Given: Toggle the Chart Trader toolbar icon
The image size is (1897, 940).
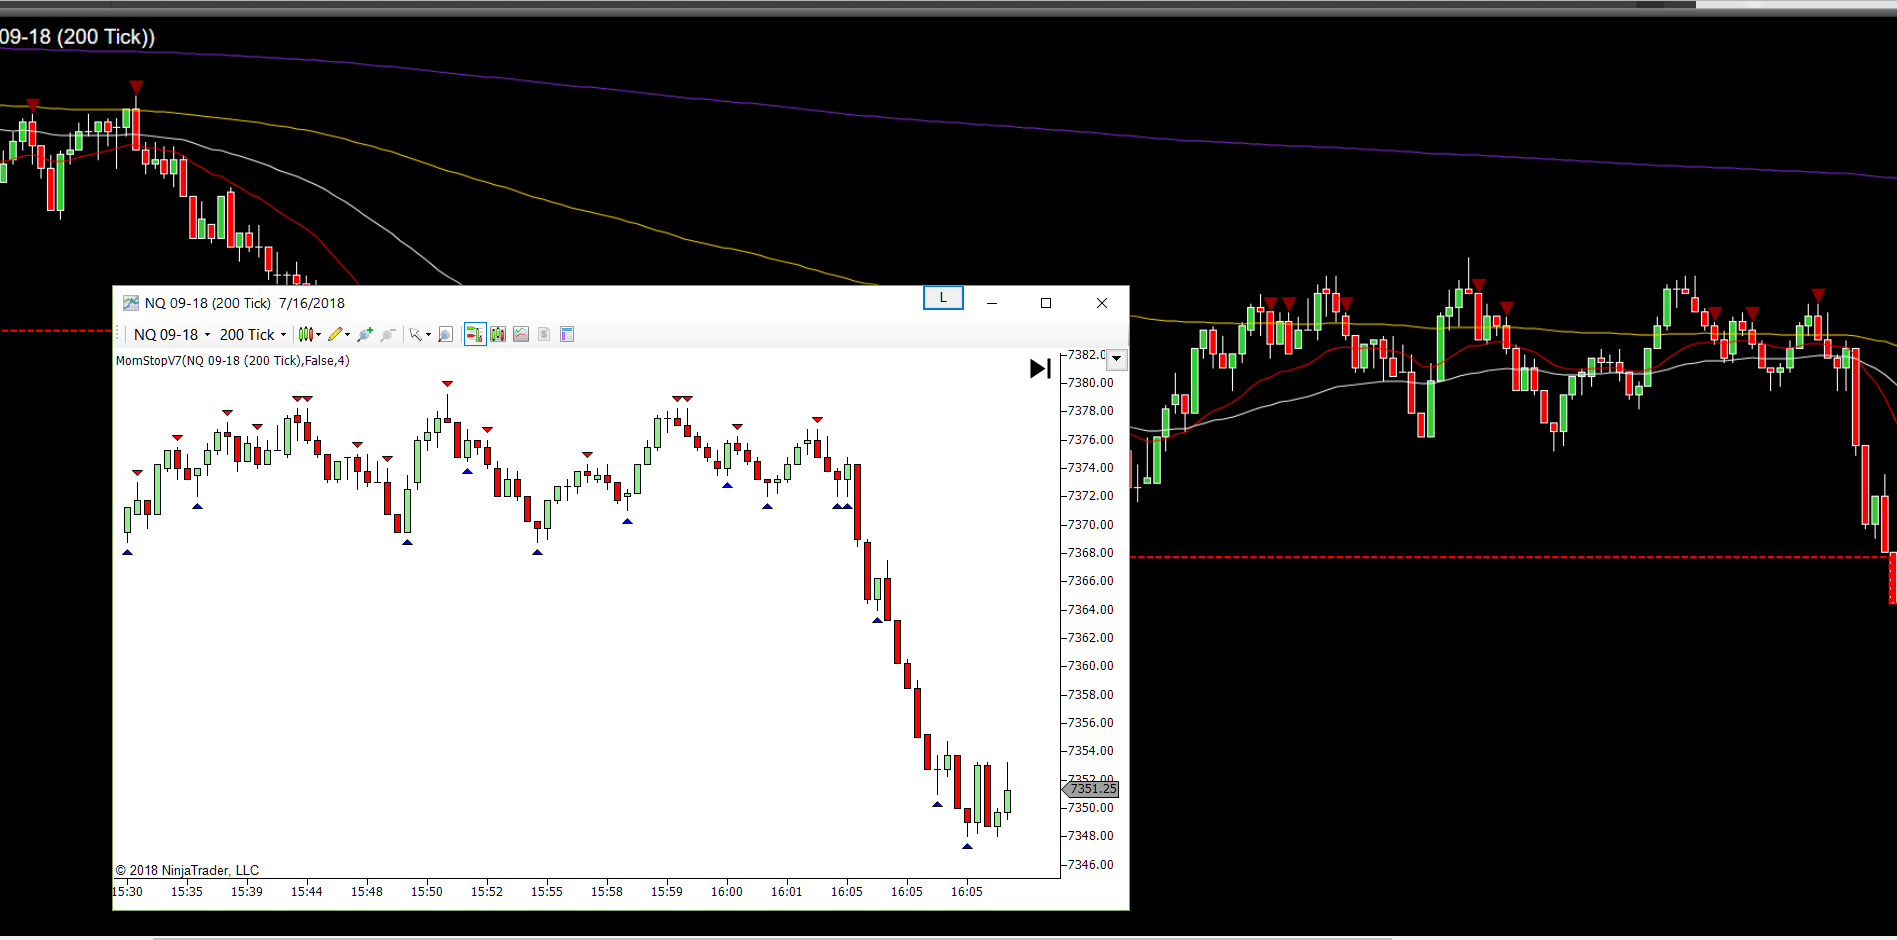Looking at the screenshot, I should point(475,334).
